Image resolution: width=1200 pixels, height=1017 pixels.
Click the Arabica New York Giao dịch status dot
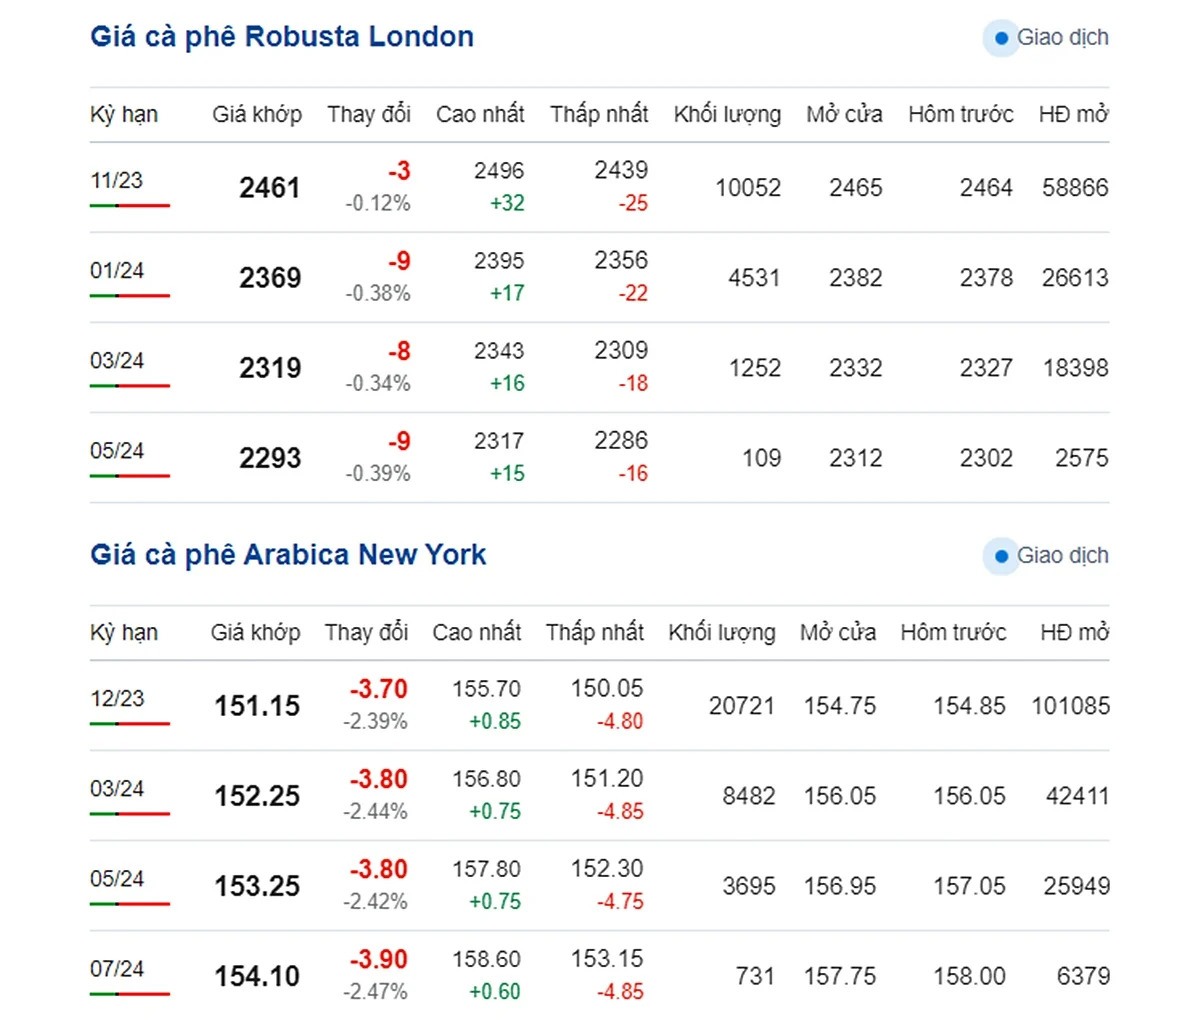click(1001, 556)
